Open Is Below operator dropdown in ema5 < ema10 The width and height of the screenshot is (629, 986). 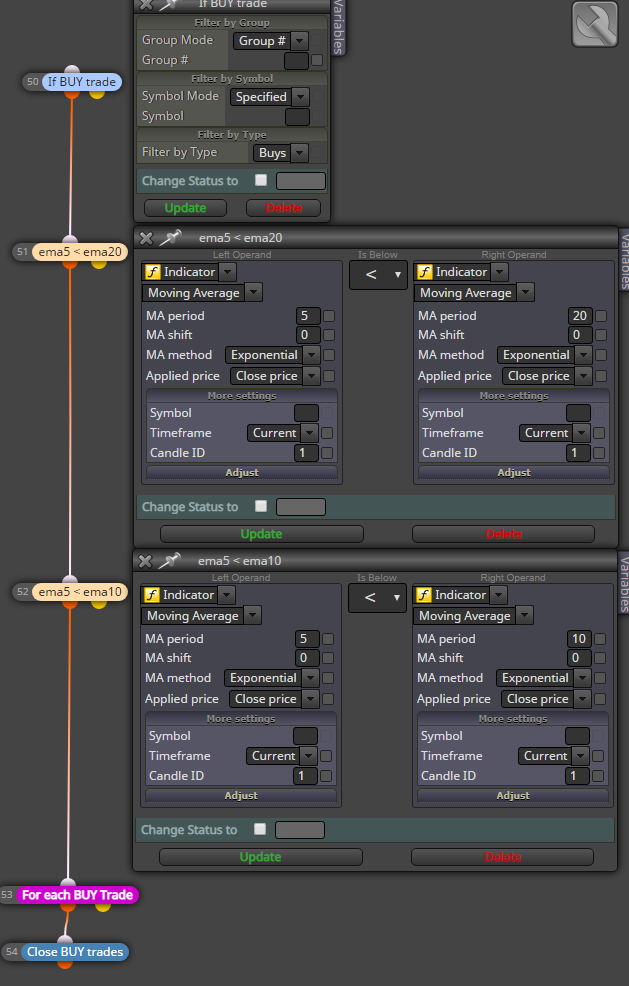pos(377,598)
